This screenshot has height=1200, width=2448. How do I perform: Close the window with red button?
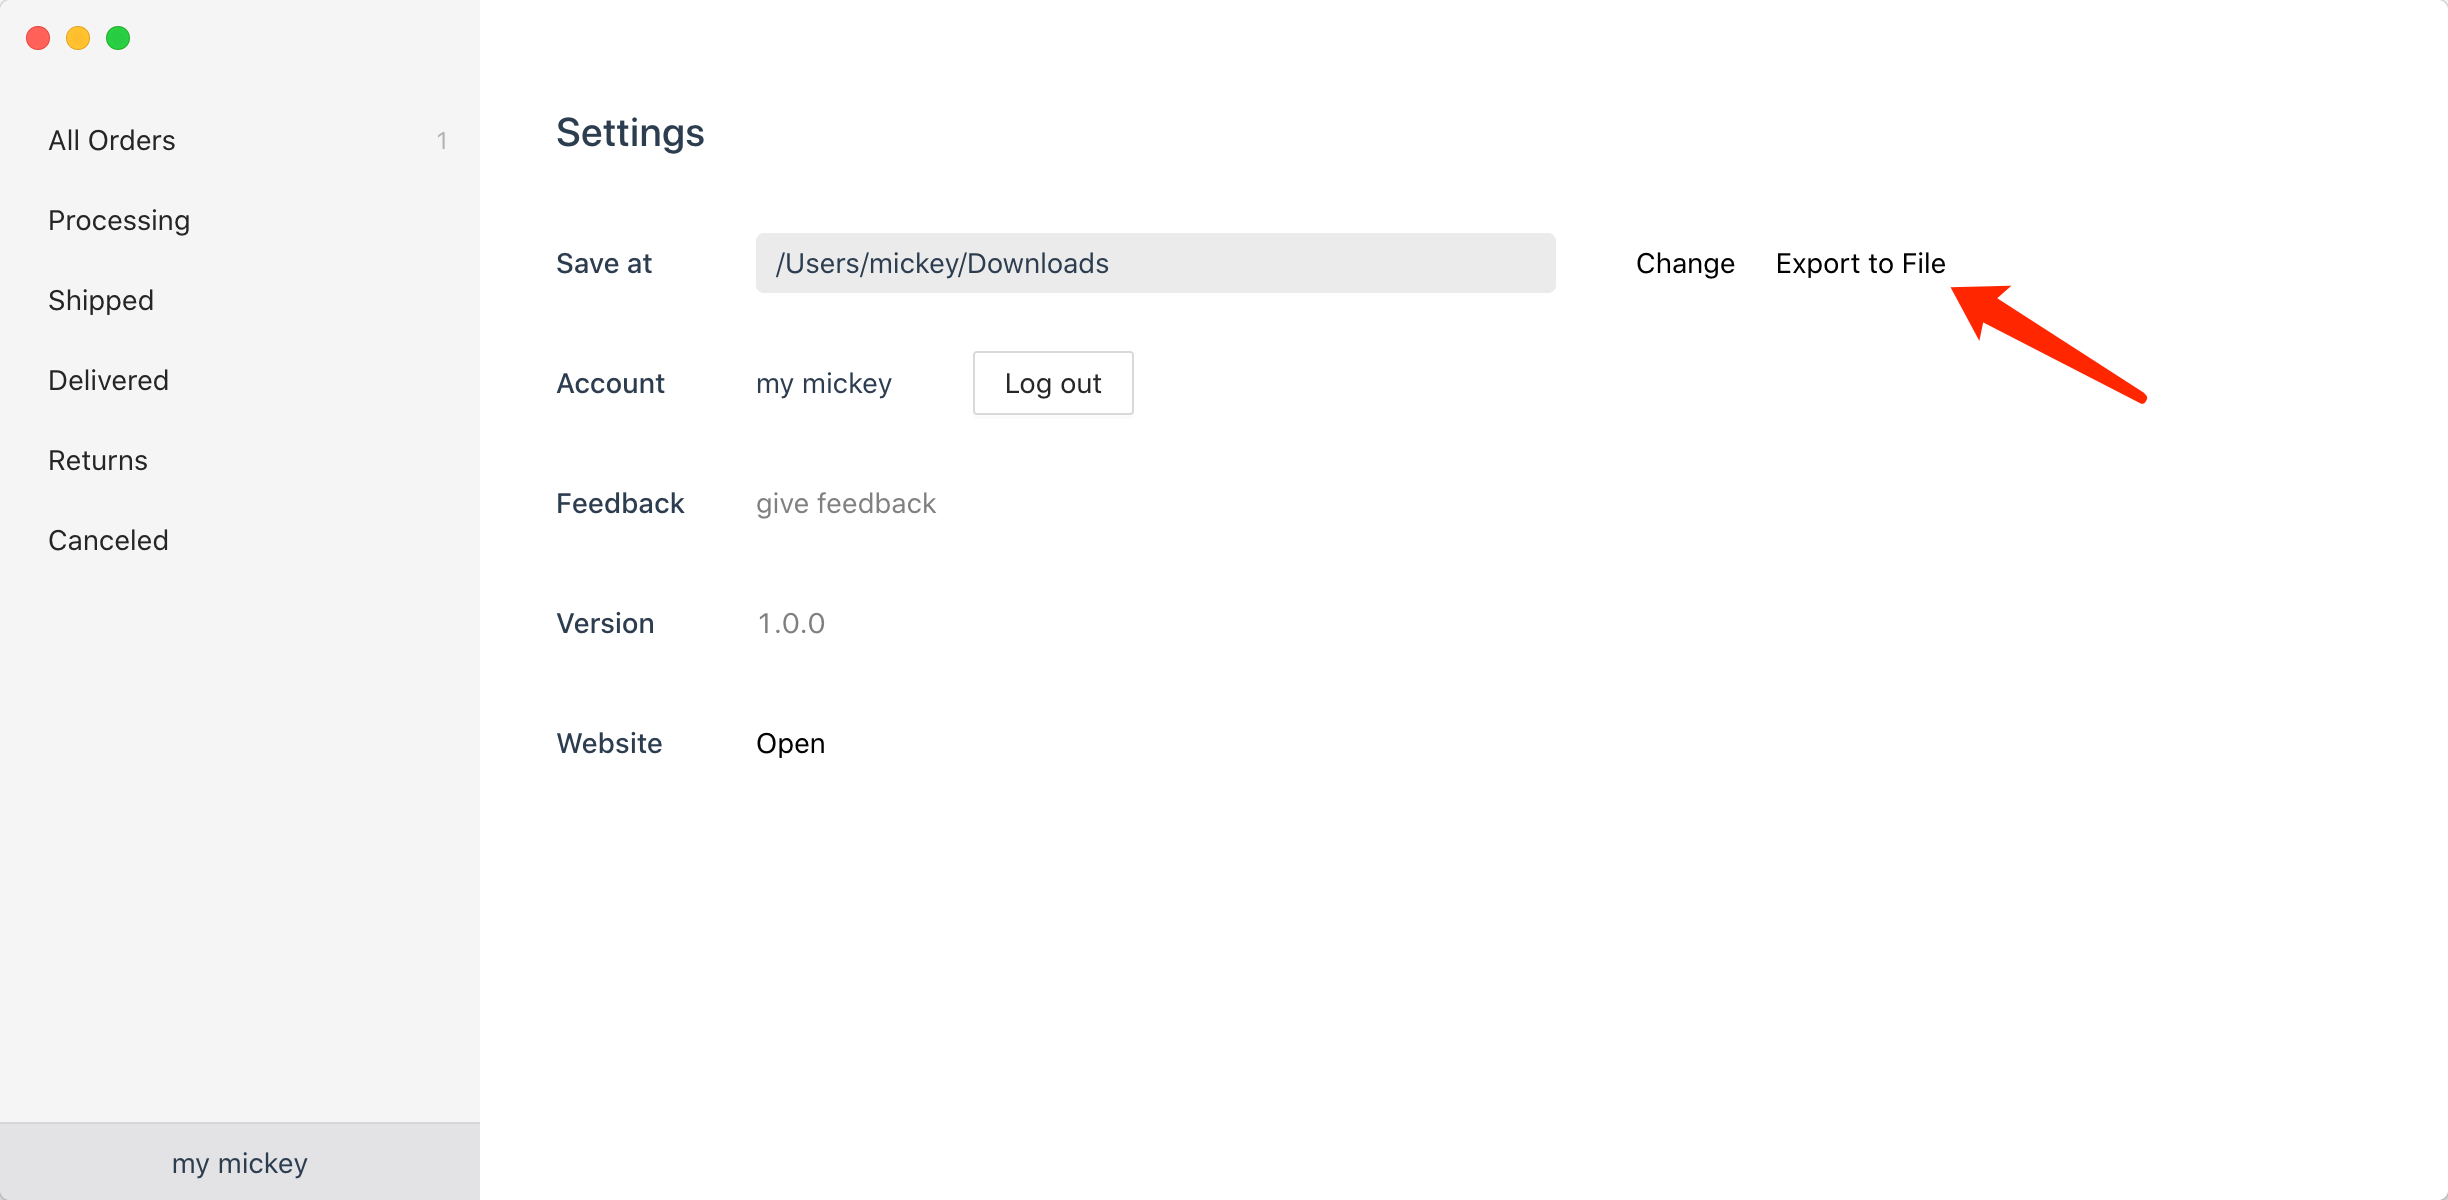pyautogui.click(x=38, y=38)
